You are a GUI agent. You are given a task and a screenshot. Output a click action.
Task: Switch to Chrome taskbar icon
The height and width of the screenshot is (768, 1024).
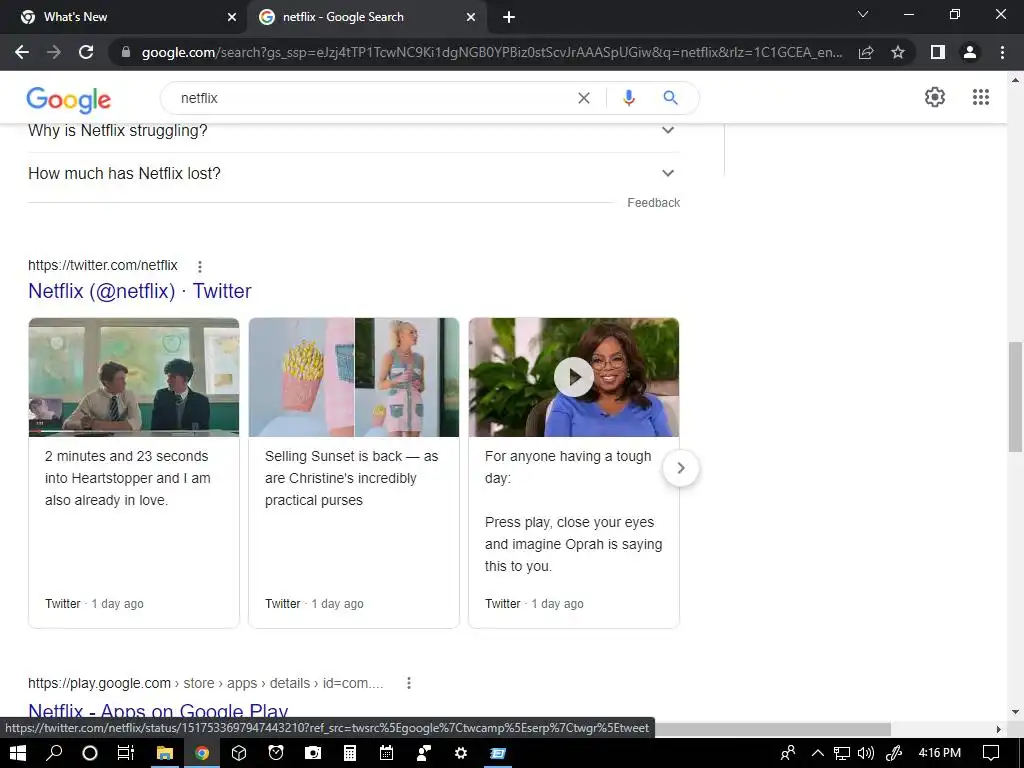point(202,753)
